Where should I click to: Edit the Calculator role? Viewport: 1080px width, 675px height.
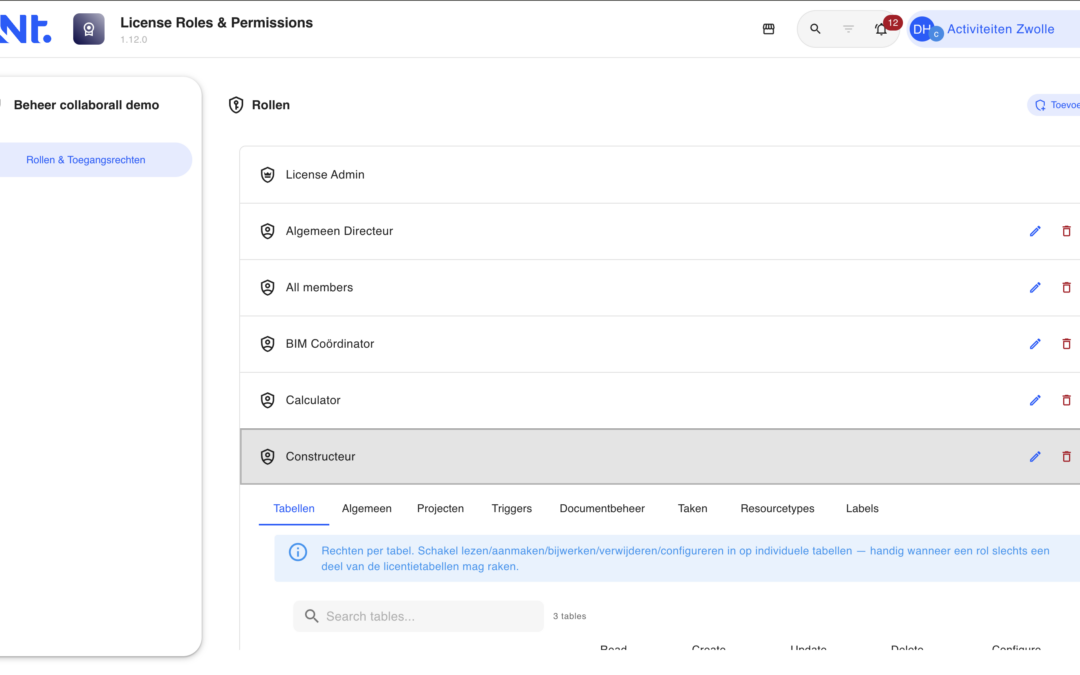pos(1035,401)
